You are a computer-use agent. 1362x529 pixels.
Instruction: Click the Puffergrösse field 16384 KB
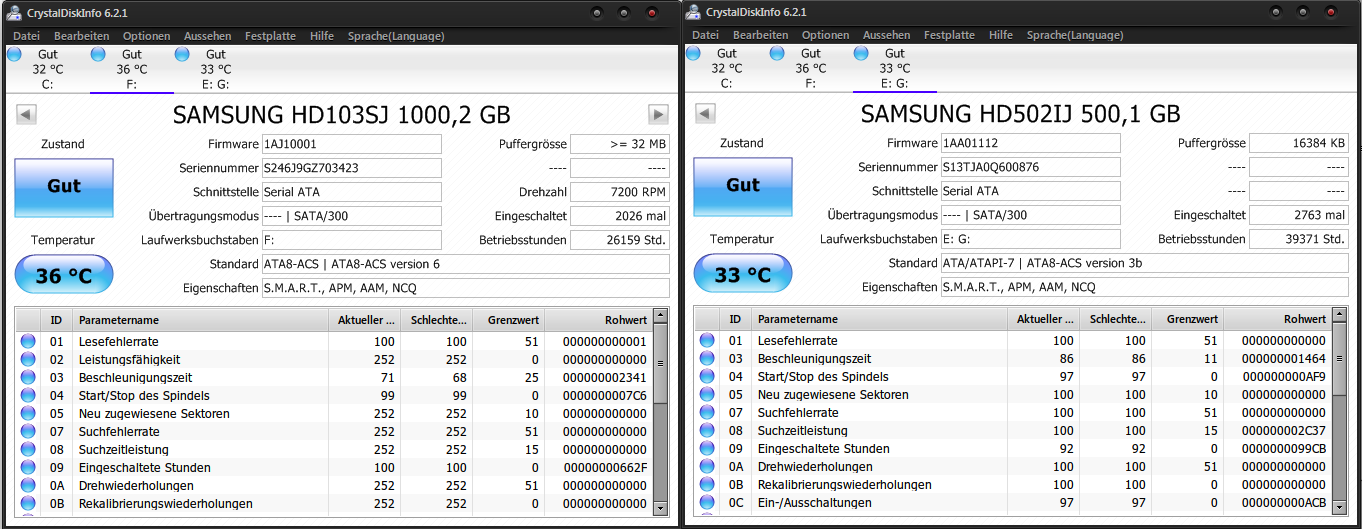click(x=1299, y=143)
